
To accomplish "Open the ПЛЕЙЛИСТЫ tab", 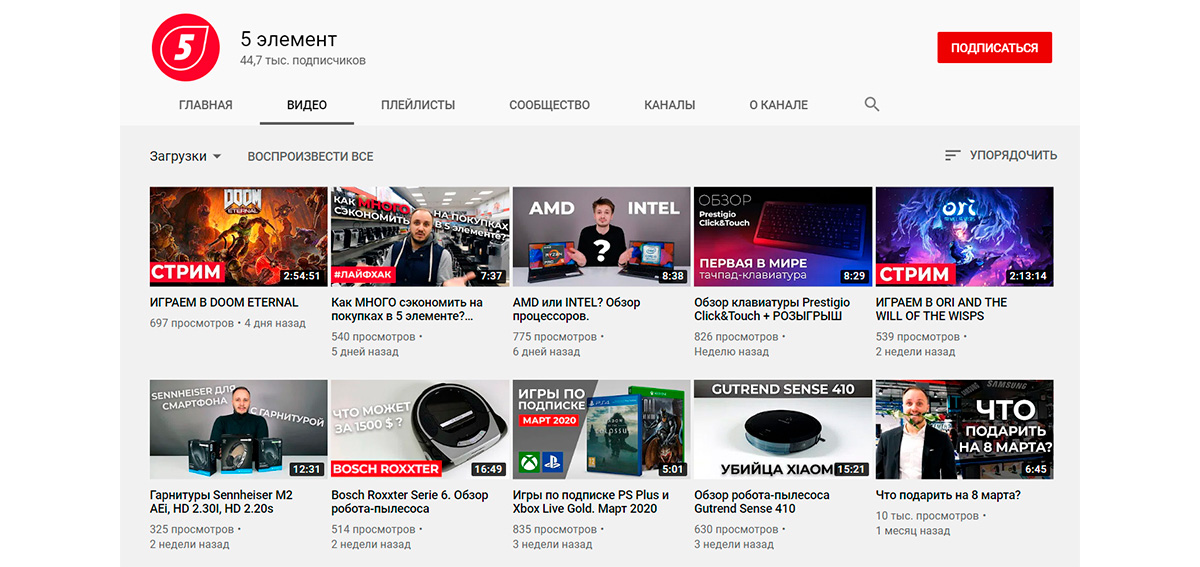I will [418, 105].
